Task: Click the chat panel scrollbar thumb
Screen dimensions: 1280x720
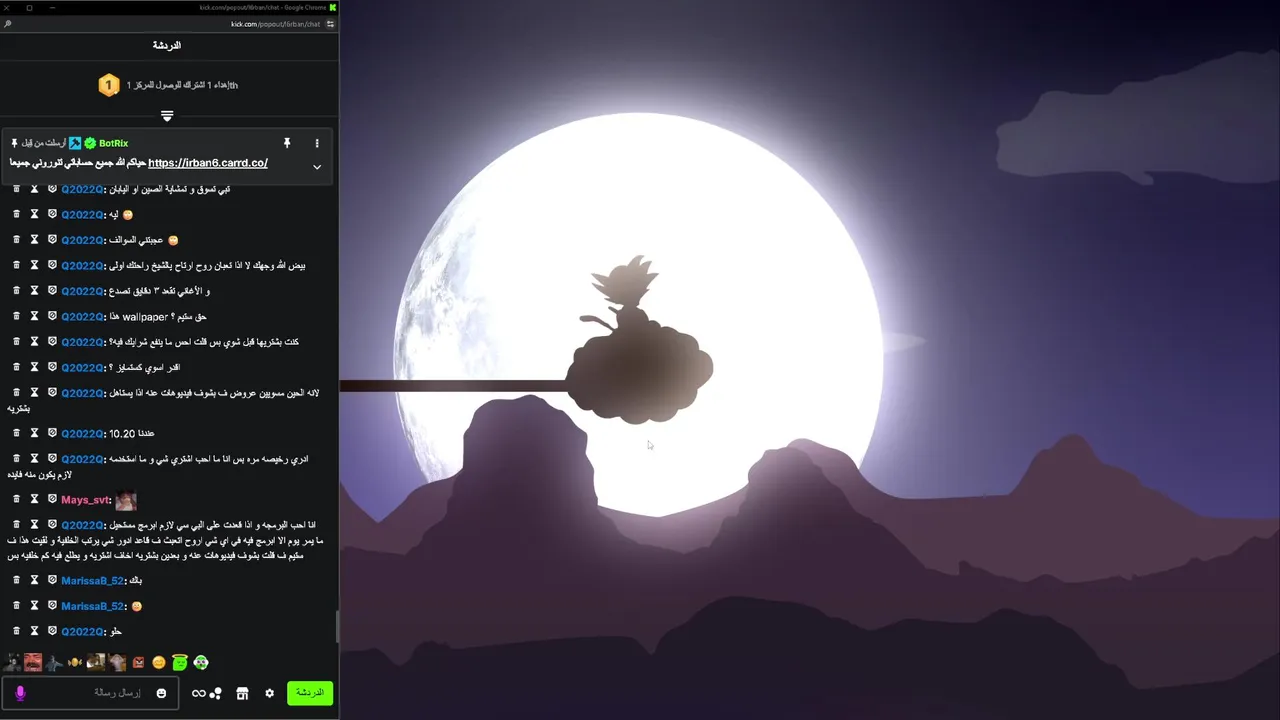Action: pos(337,627)
